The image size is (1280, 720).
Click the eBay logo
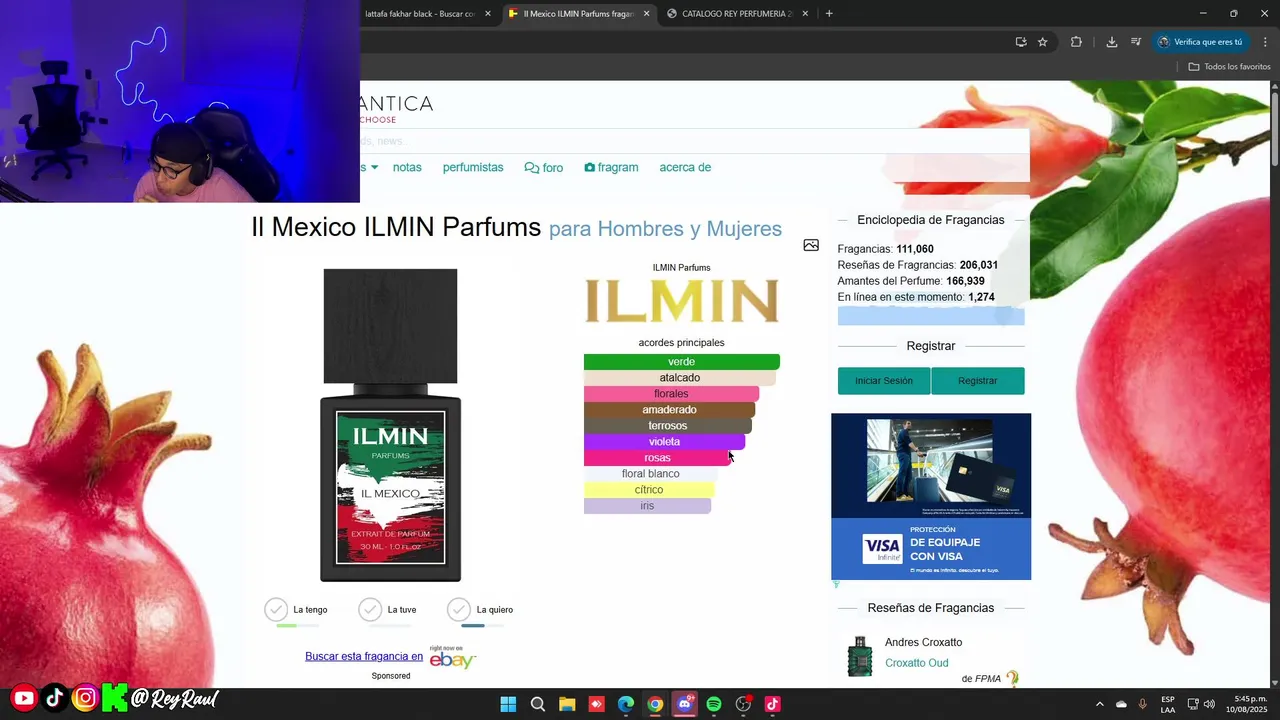[452, 658]
